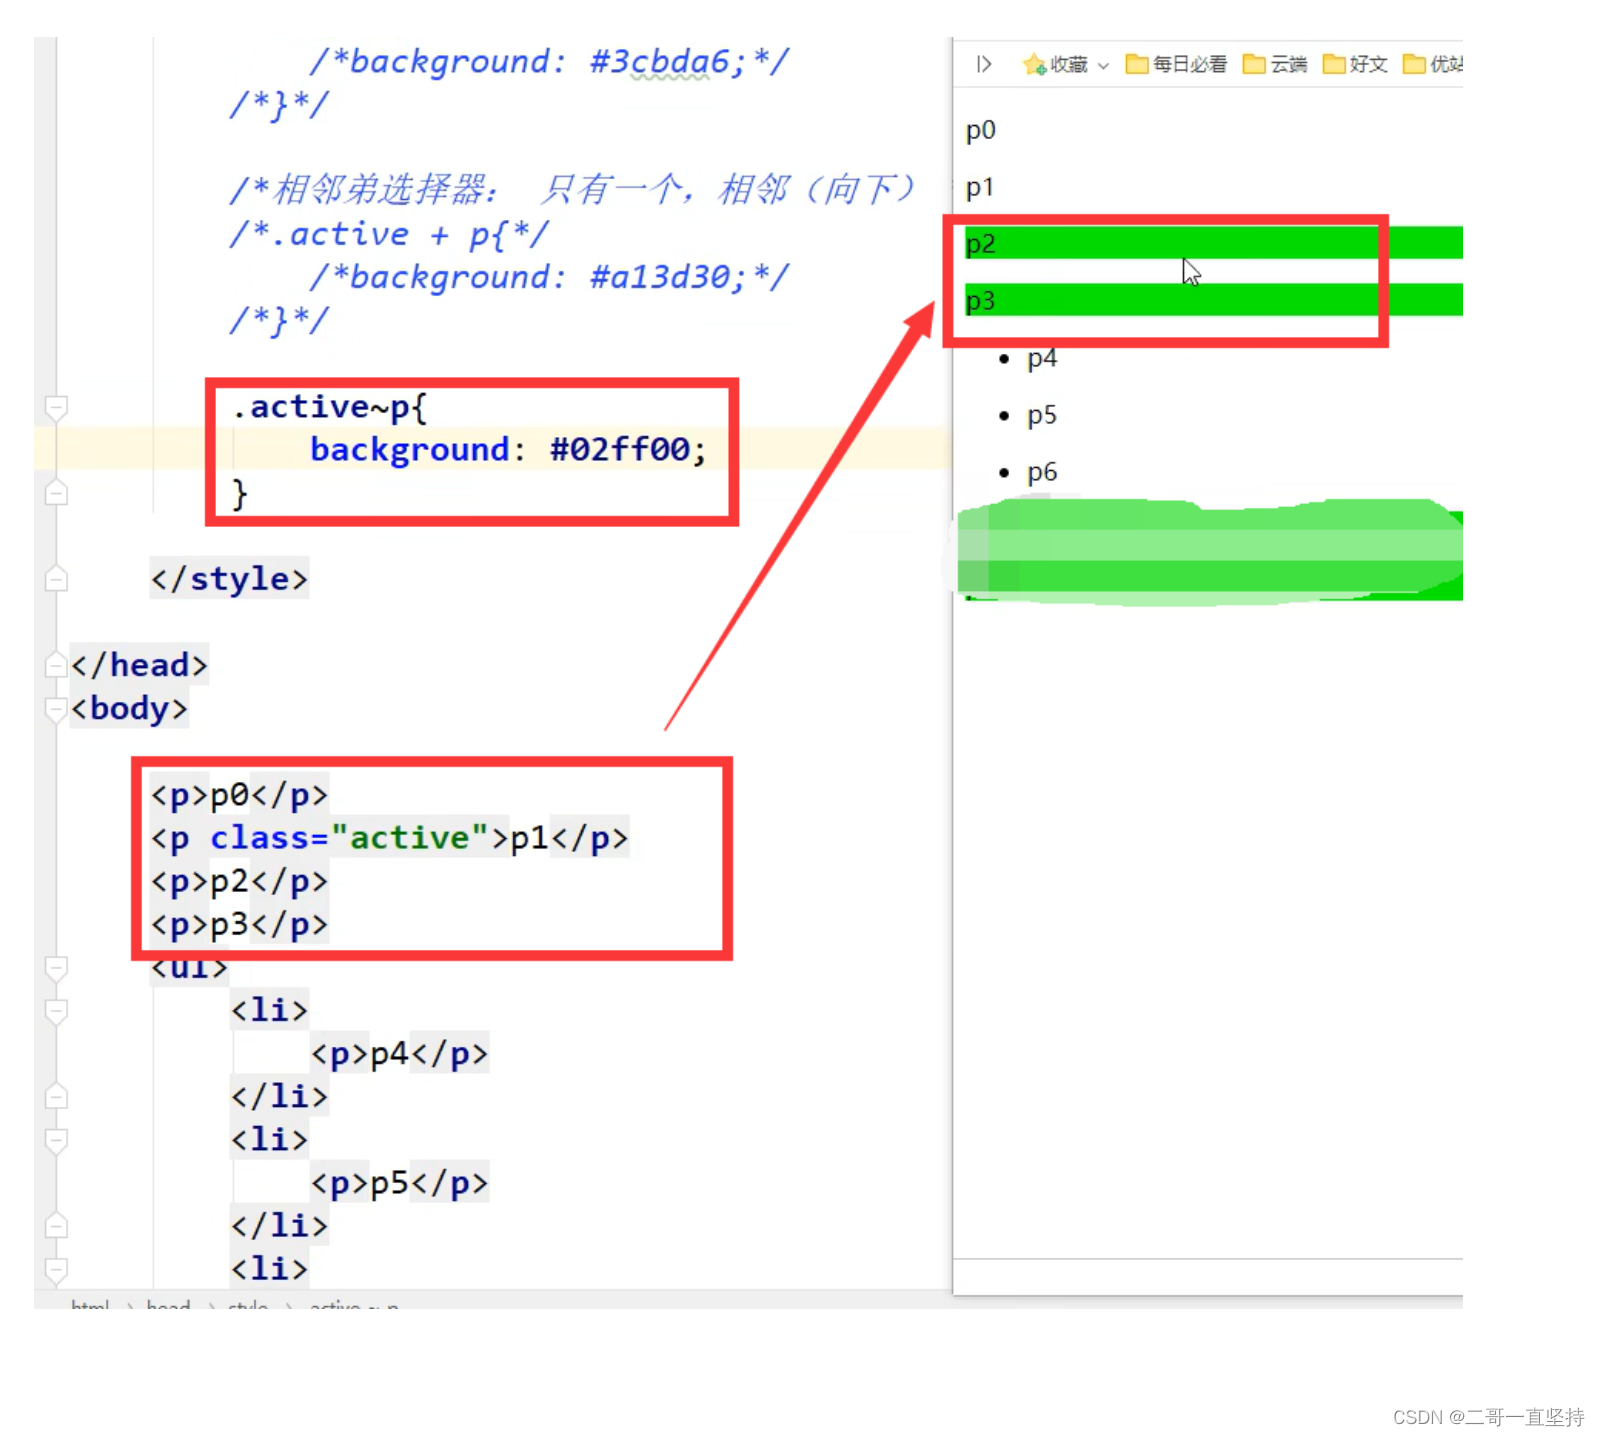Image resolution: width=1600 pixels, height=1436 pixels.
Task: Click the <body> opening tag
Action: point(129,708)
